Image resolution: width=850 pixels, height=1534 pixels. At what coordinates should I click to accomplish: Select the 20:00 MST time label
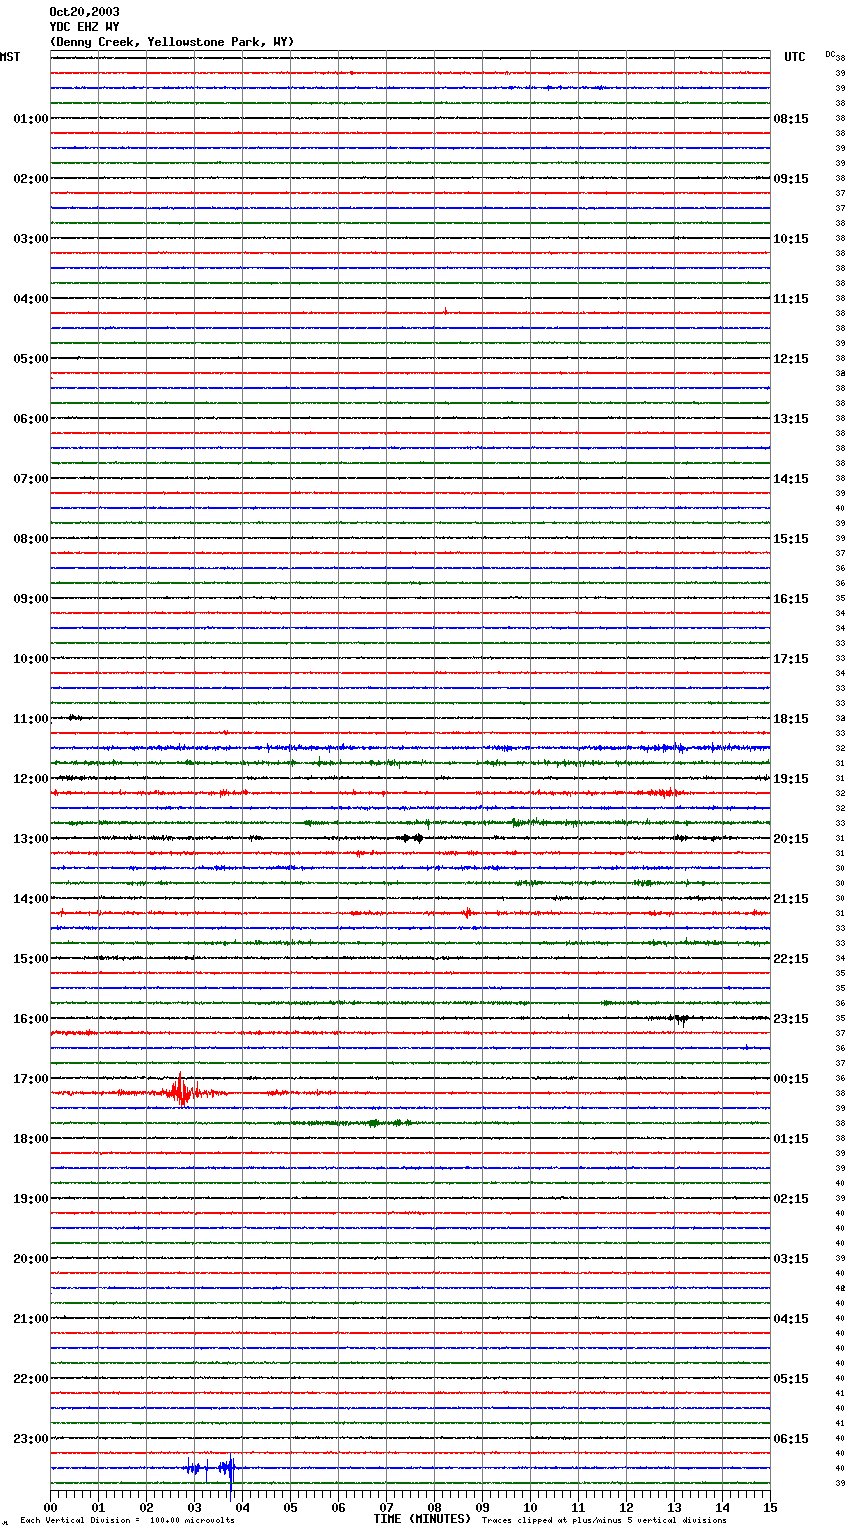tap(31, 1259)
